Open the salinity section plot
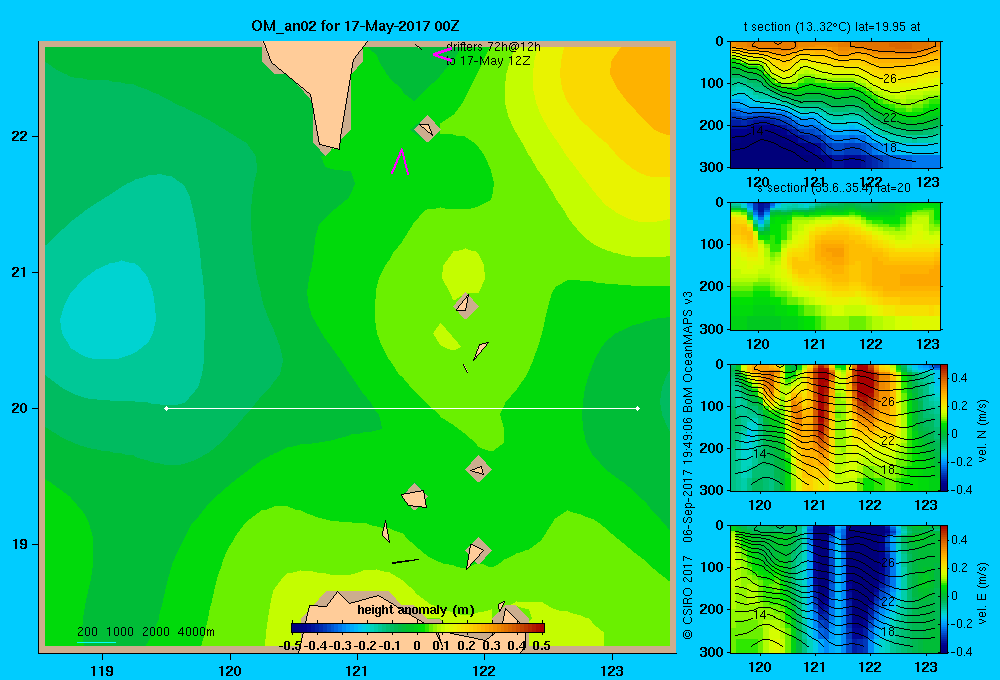Image resolution: width=1000 pixels, height=680 pixels. (835, 266)
